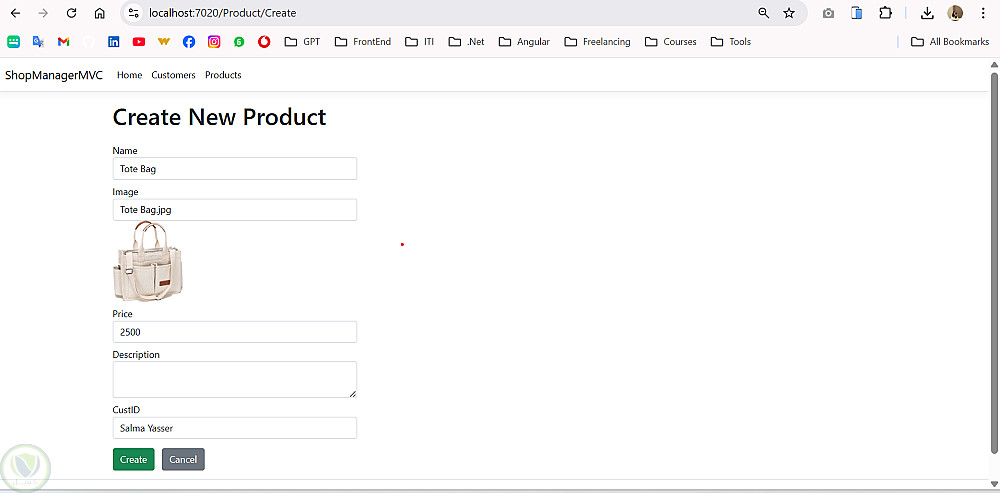Viewport: 1000px width, 493px height.
Task: Expand the Freelancing bookmarks folder
Action: (598, 41)
